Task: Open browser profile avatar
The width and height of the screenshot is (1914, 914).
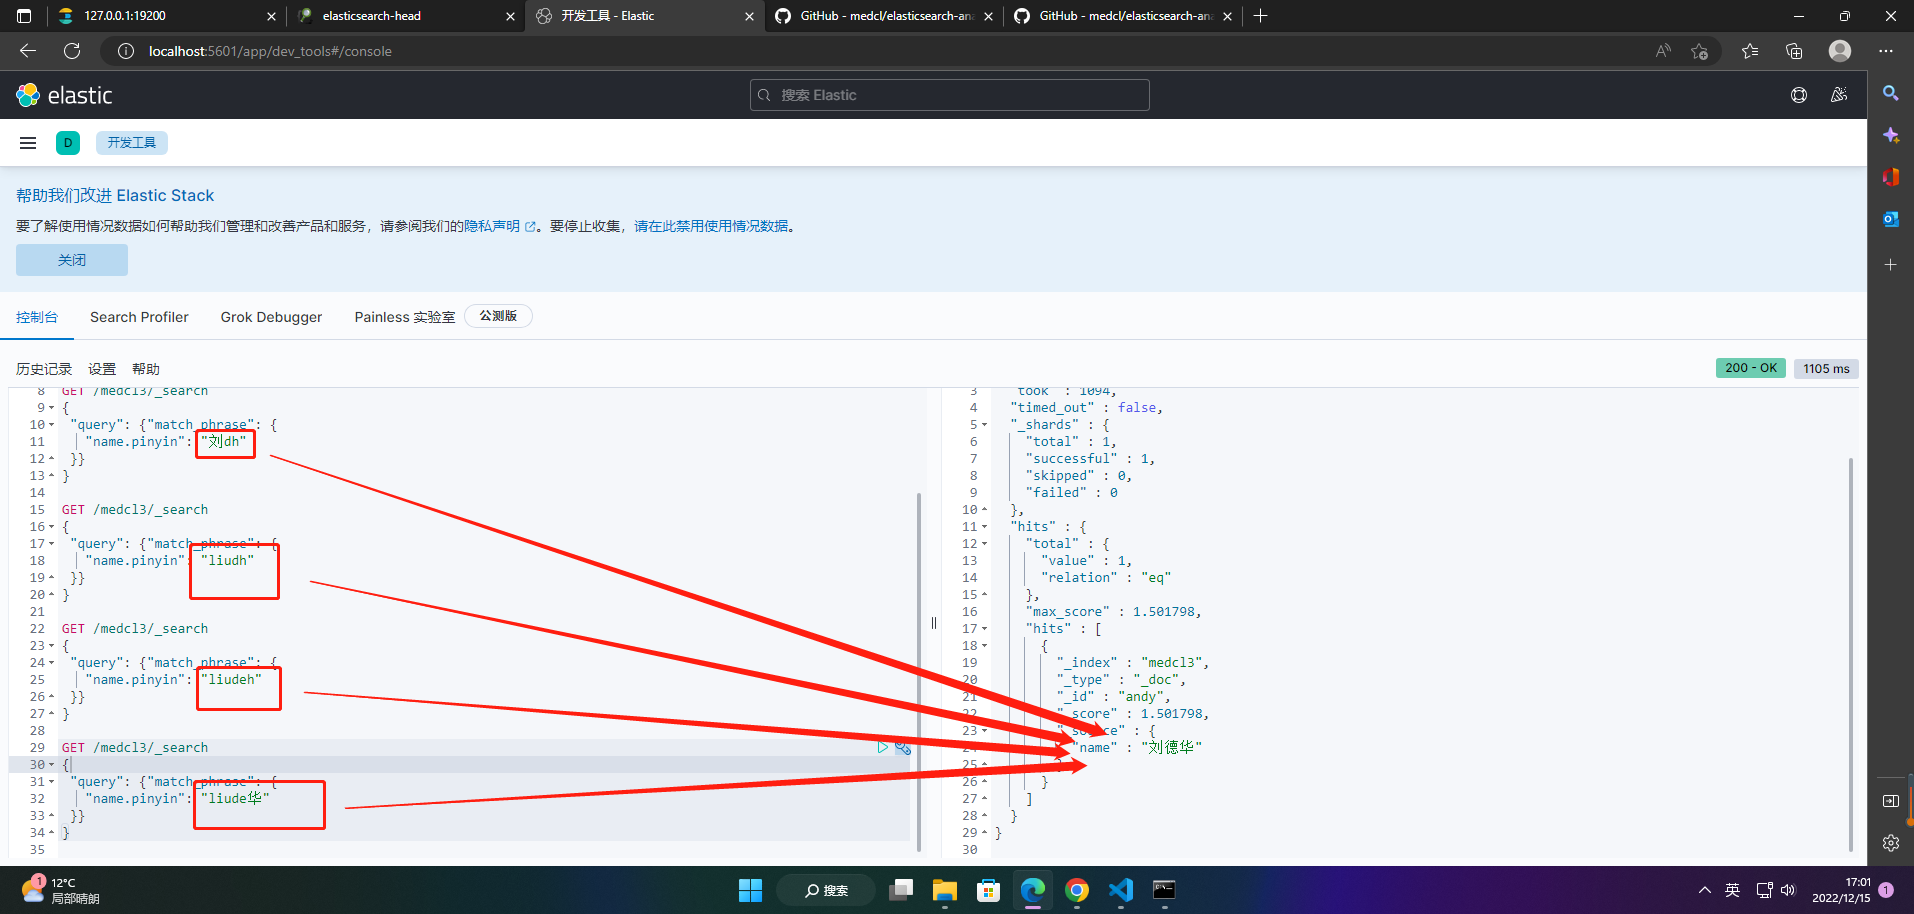Action: coord(1840,51)
